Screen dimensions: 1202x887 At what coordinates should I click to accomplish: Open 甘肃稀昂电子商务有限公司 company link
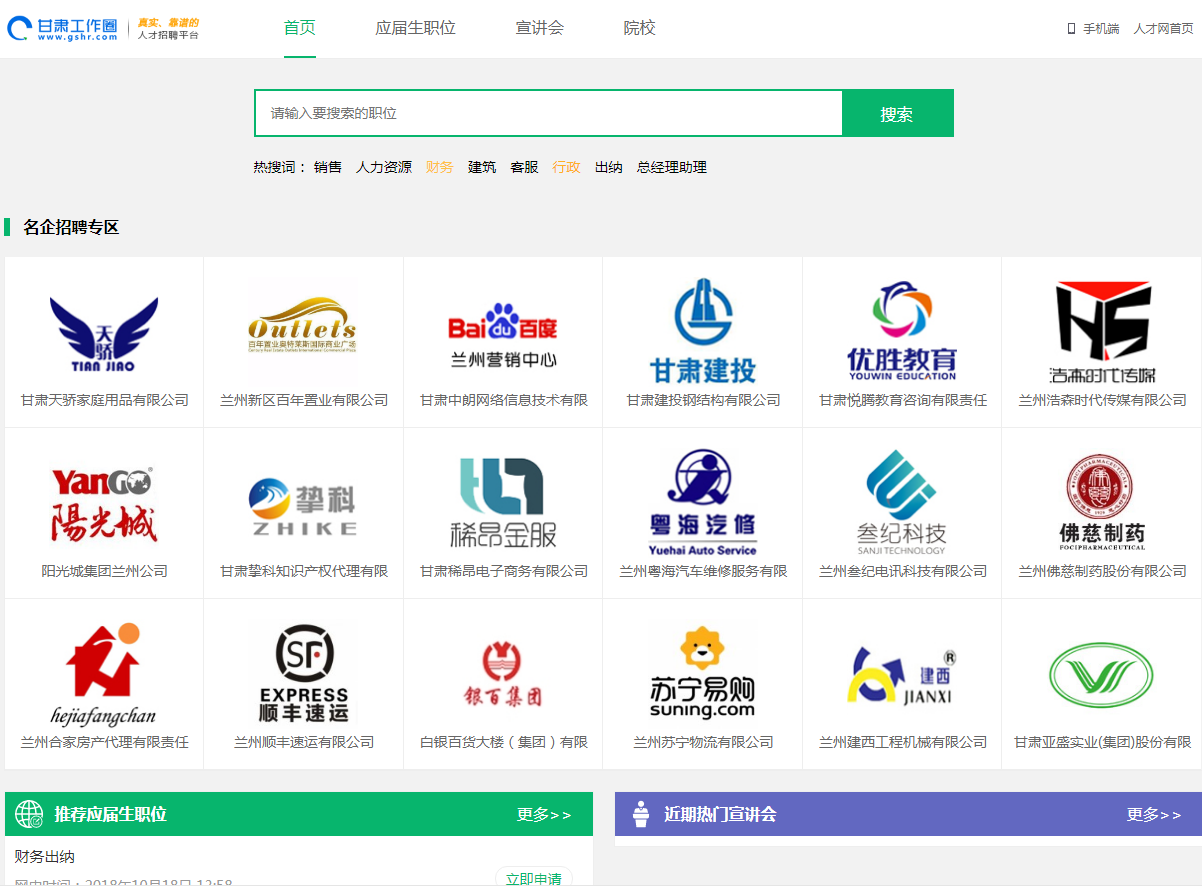click(504, 571)
